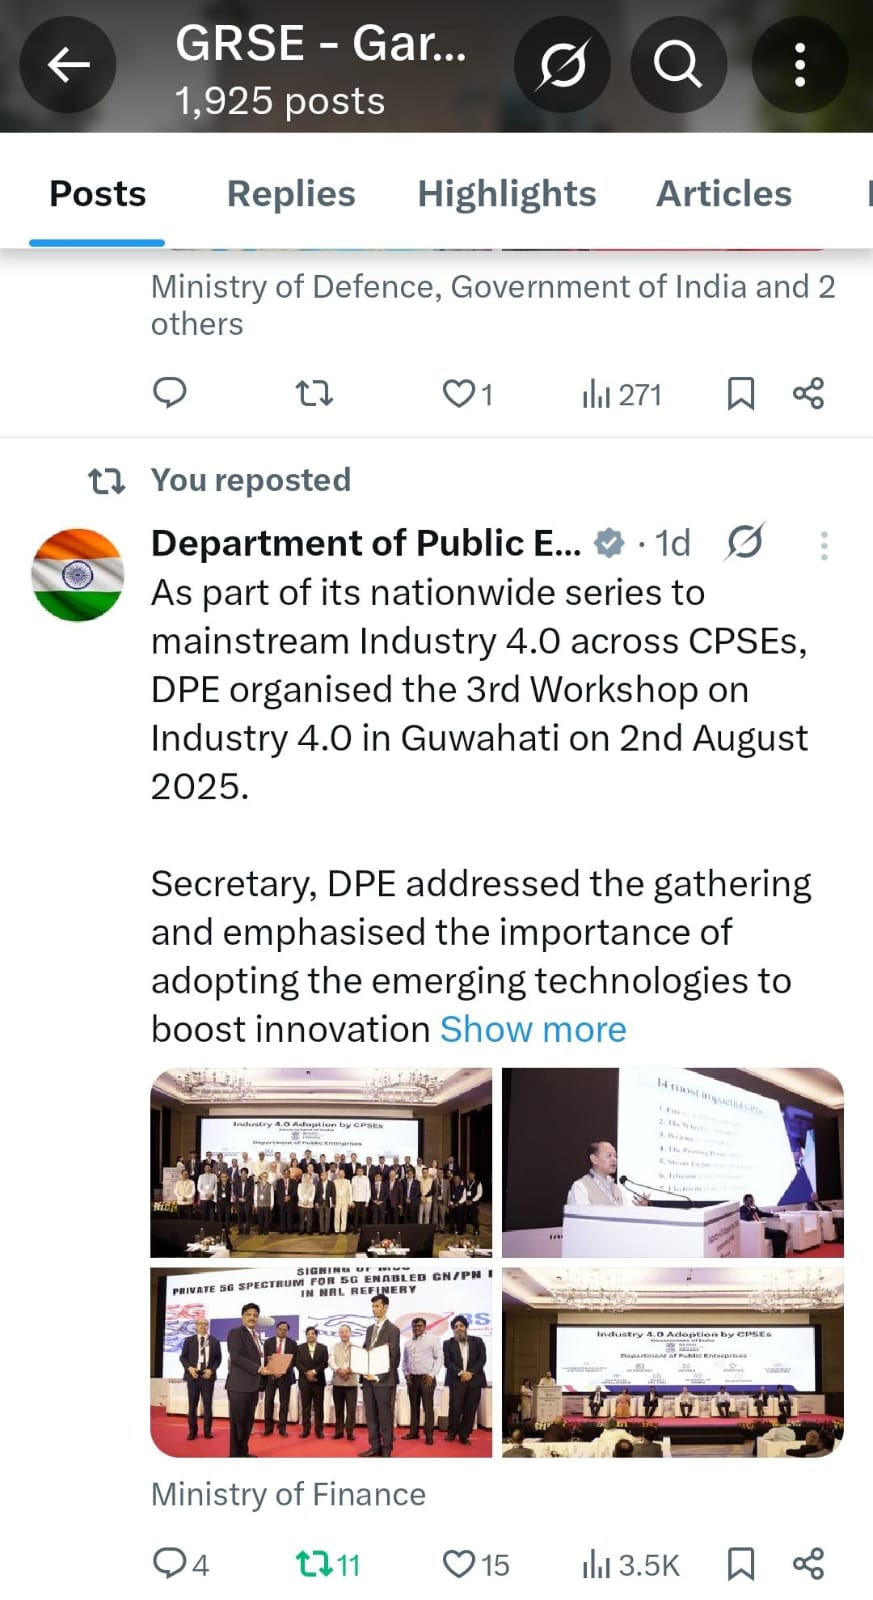This screenshot has width=873, height=1600.
Task: Open the search icon in the header
Action: (x=679, y=64)
